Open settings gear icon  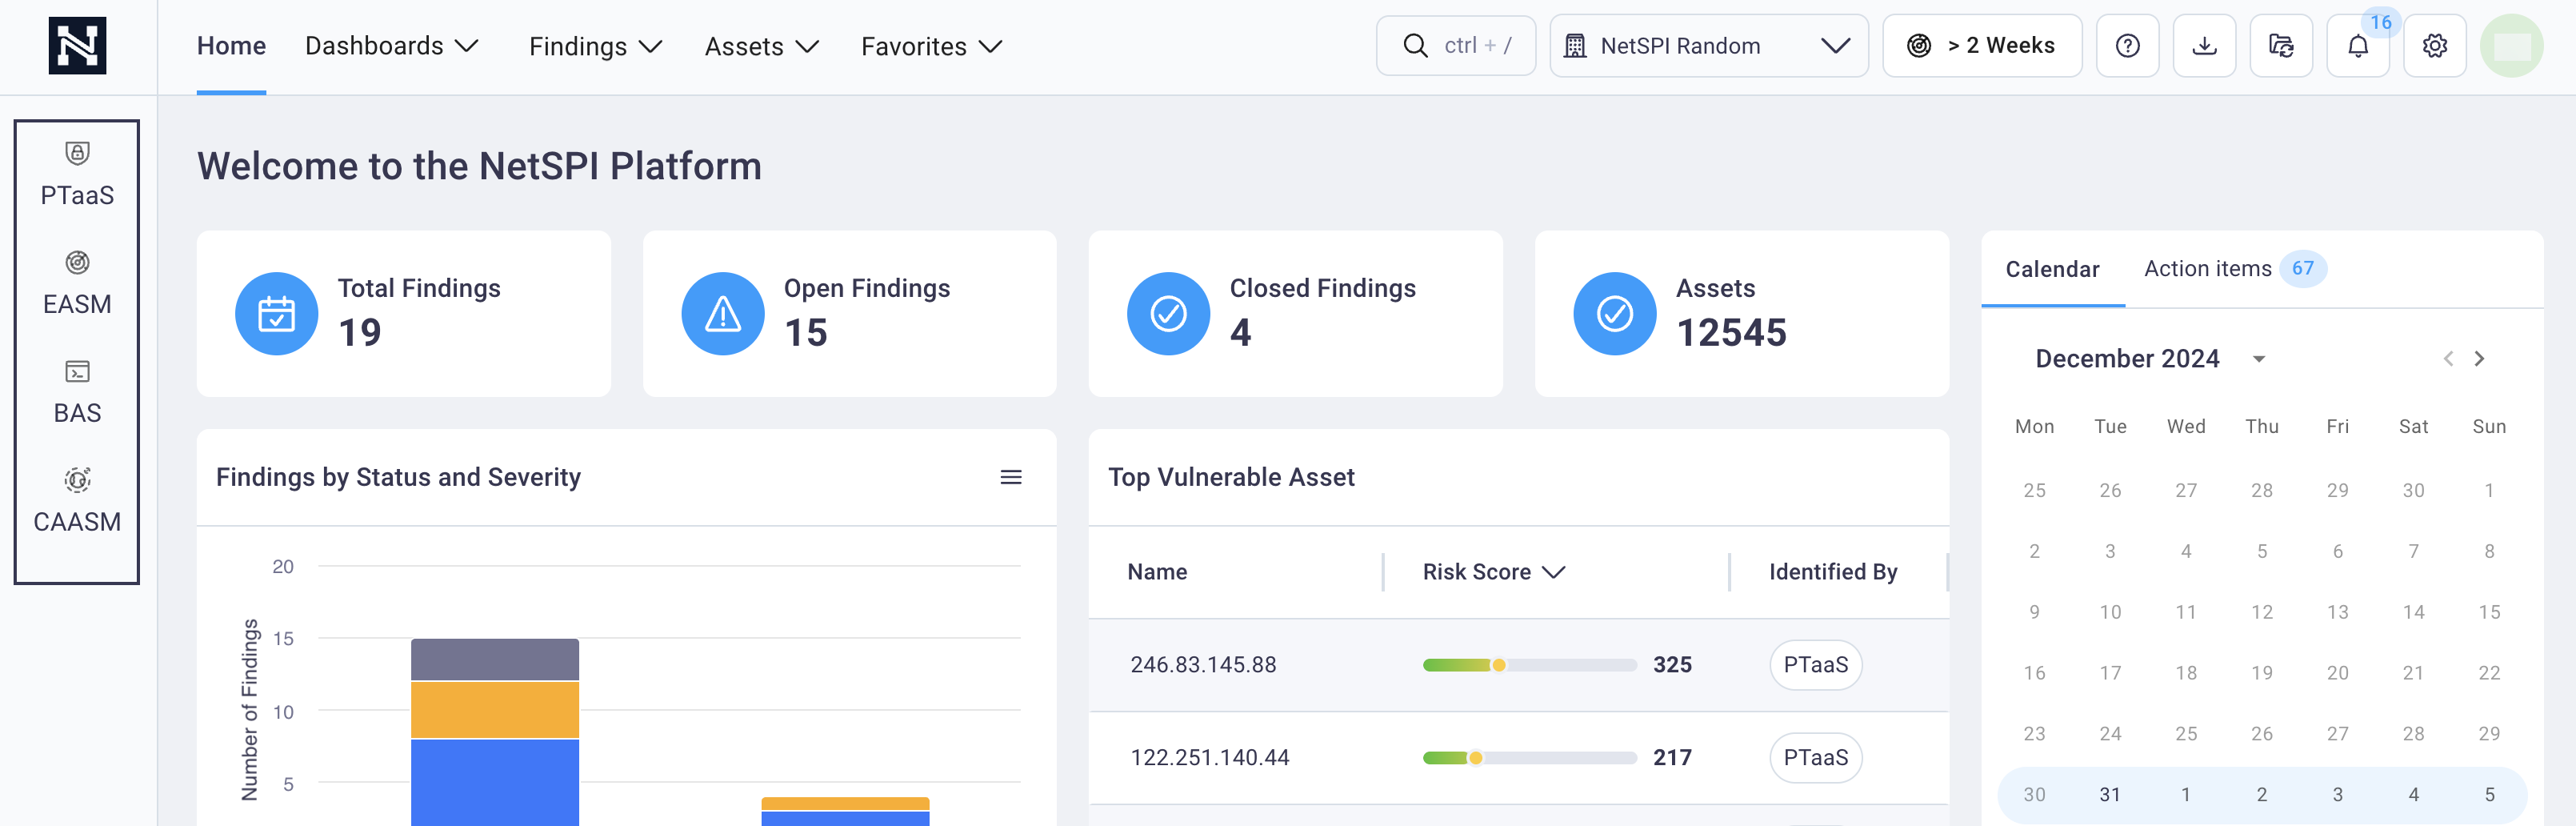2434,46
